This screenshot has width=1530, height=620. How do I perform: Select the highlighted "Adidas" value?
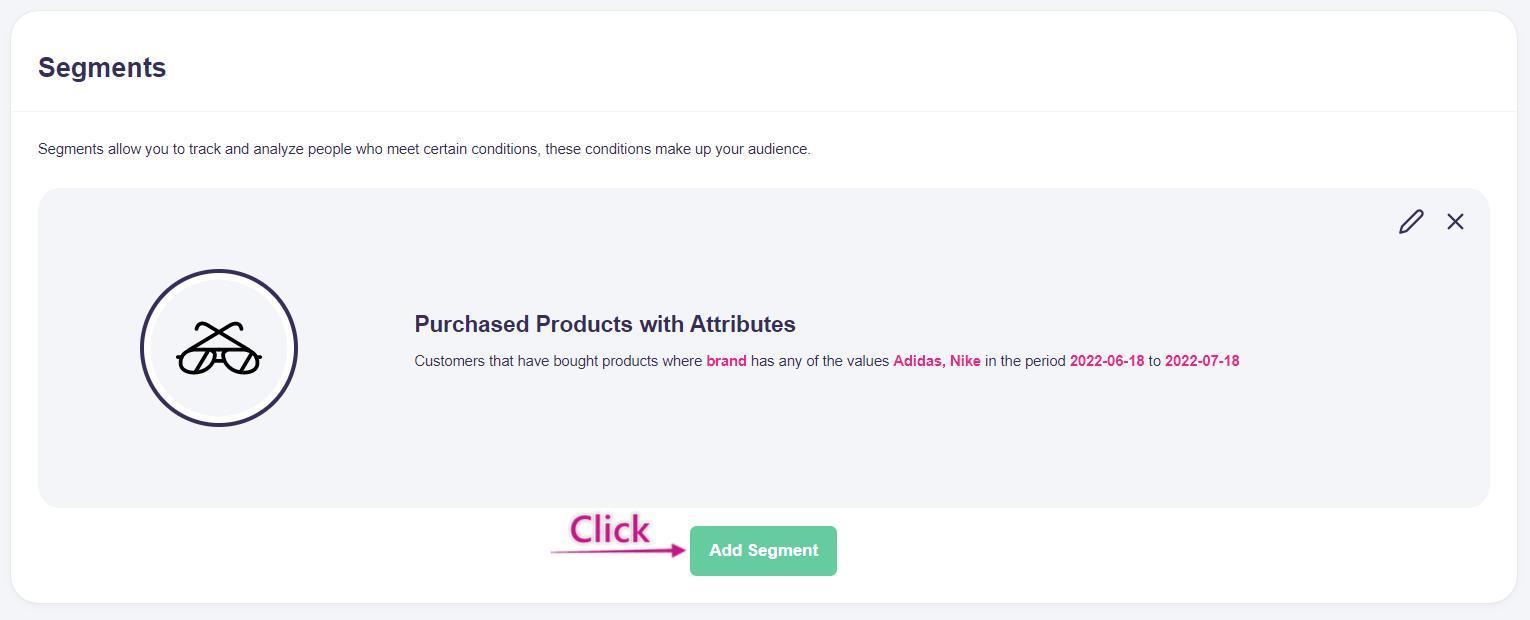click(917, 361)
